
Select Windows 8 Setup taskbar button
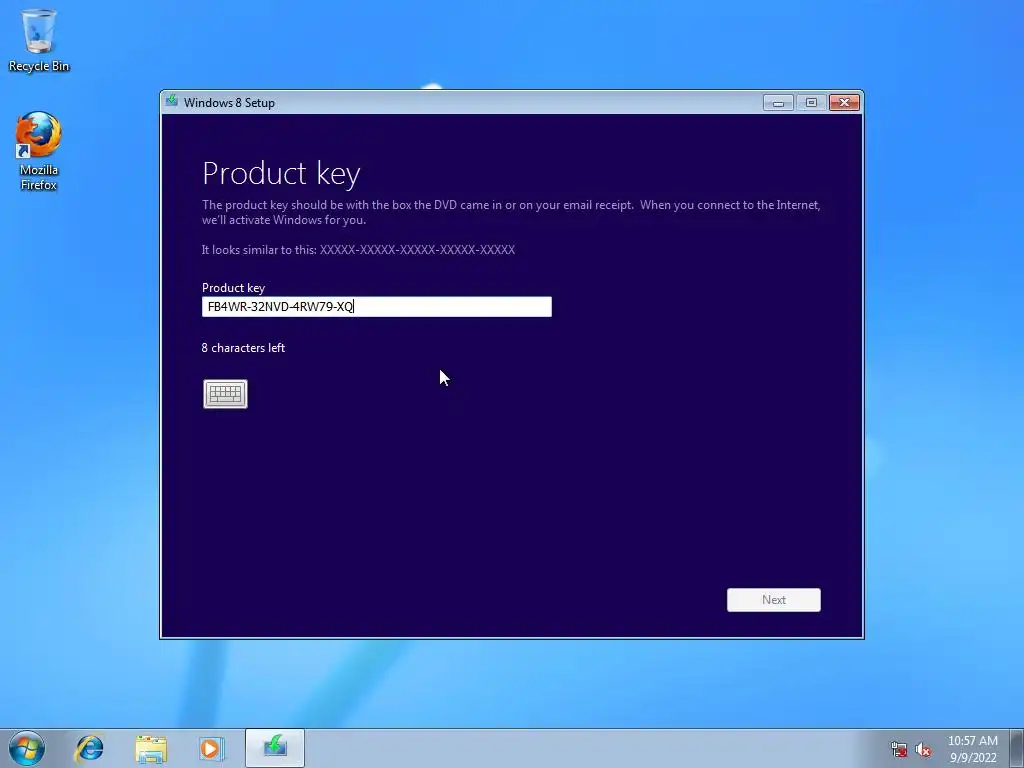(275, 748)
